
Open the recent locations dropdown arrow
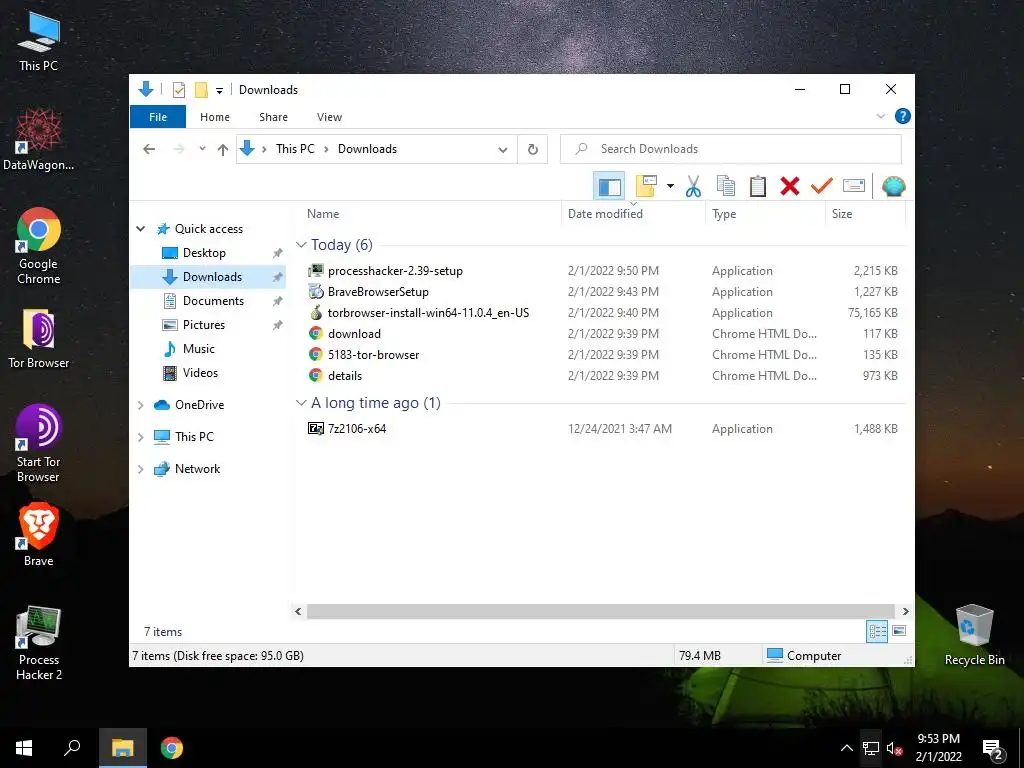point(202,149)
